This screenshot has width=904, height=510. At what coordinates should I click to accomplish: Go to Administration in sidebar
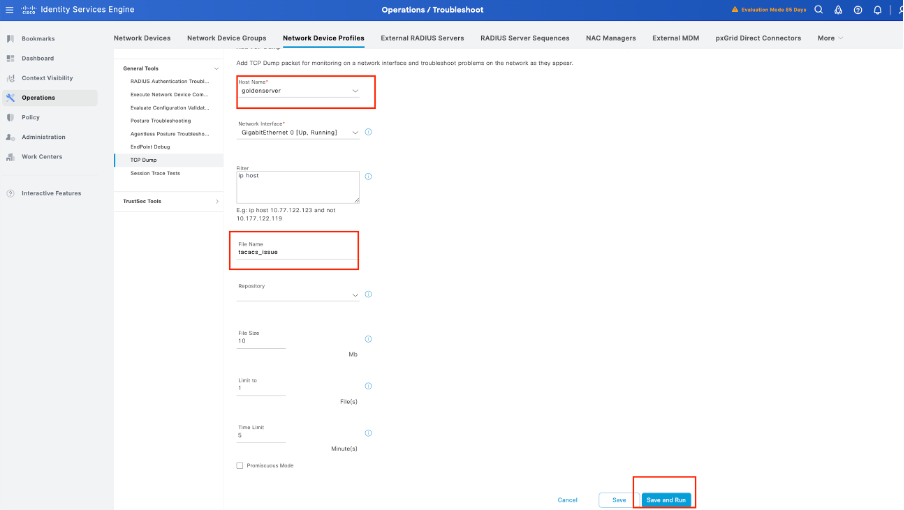pyautogui.click(x=43, y=137)
